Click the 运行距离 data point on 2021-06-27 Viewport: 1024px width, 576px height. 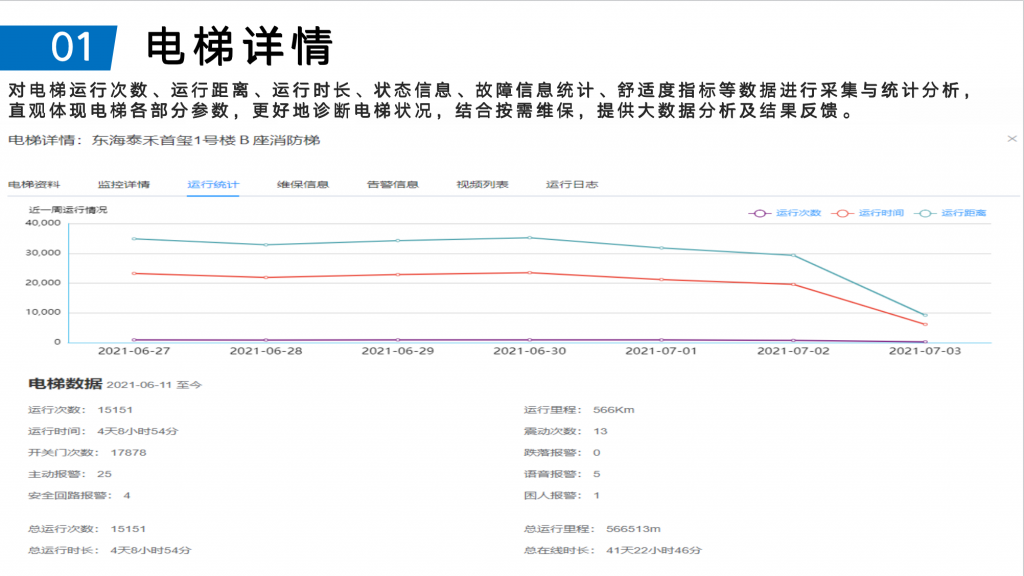134,239
